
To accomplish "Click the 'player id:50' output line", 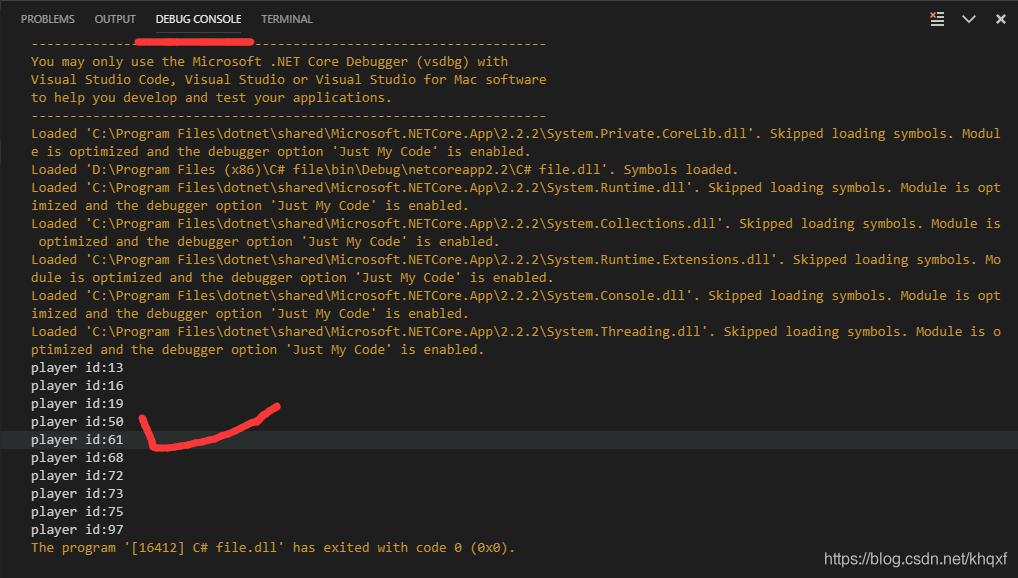I will tap(77, 422).
